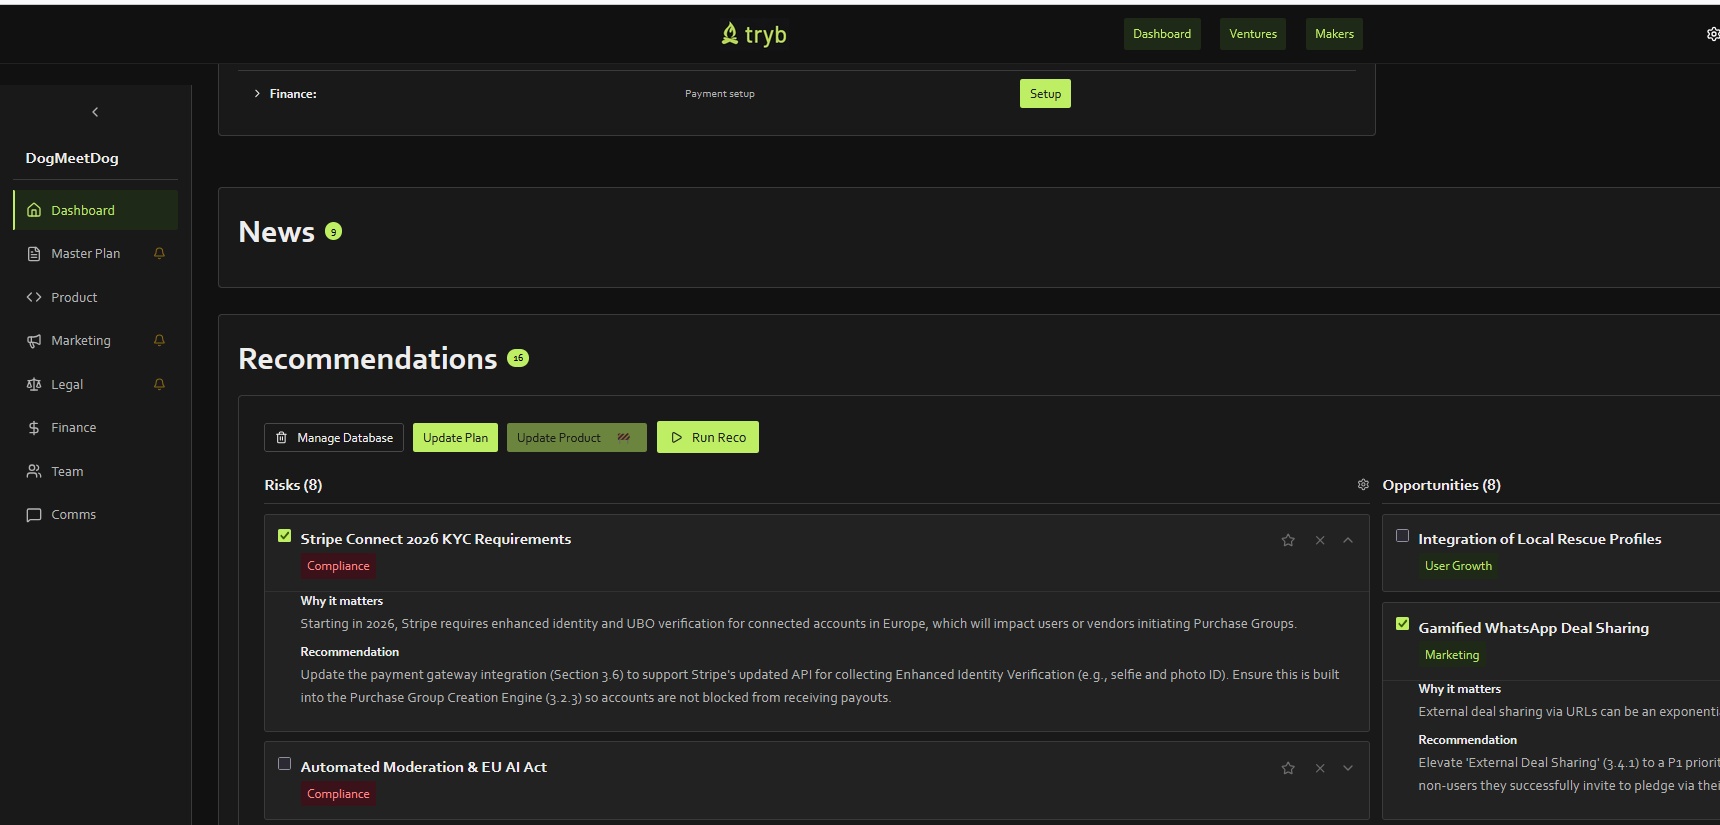Select Comms in sidebar
1720x825 pixels.
point(96,515)
